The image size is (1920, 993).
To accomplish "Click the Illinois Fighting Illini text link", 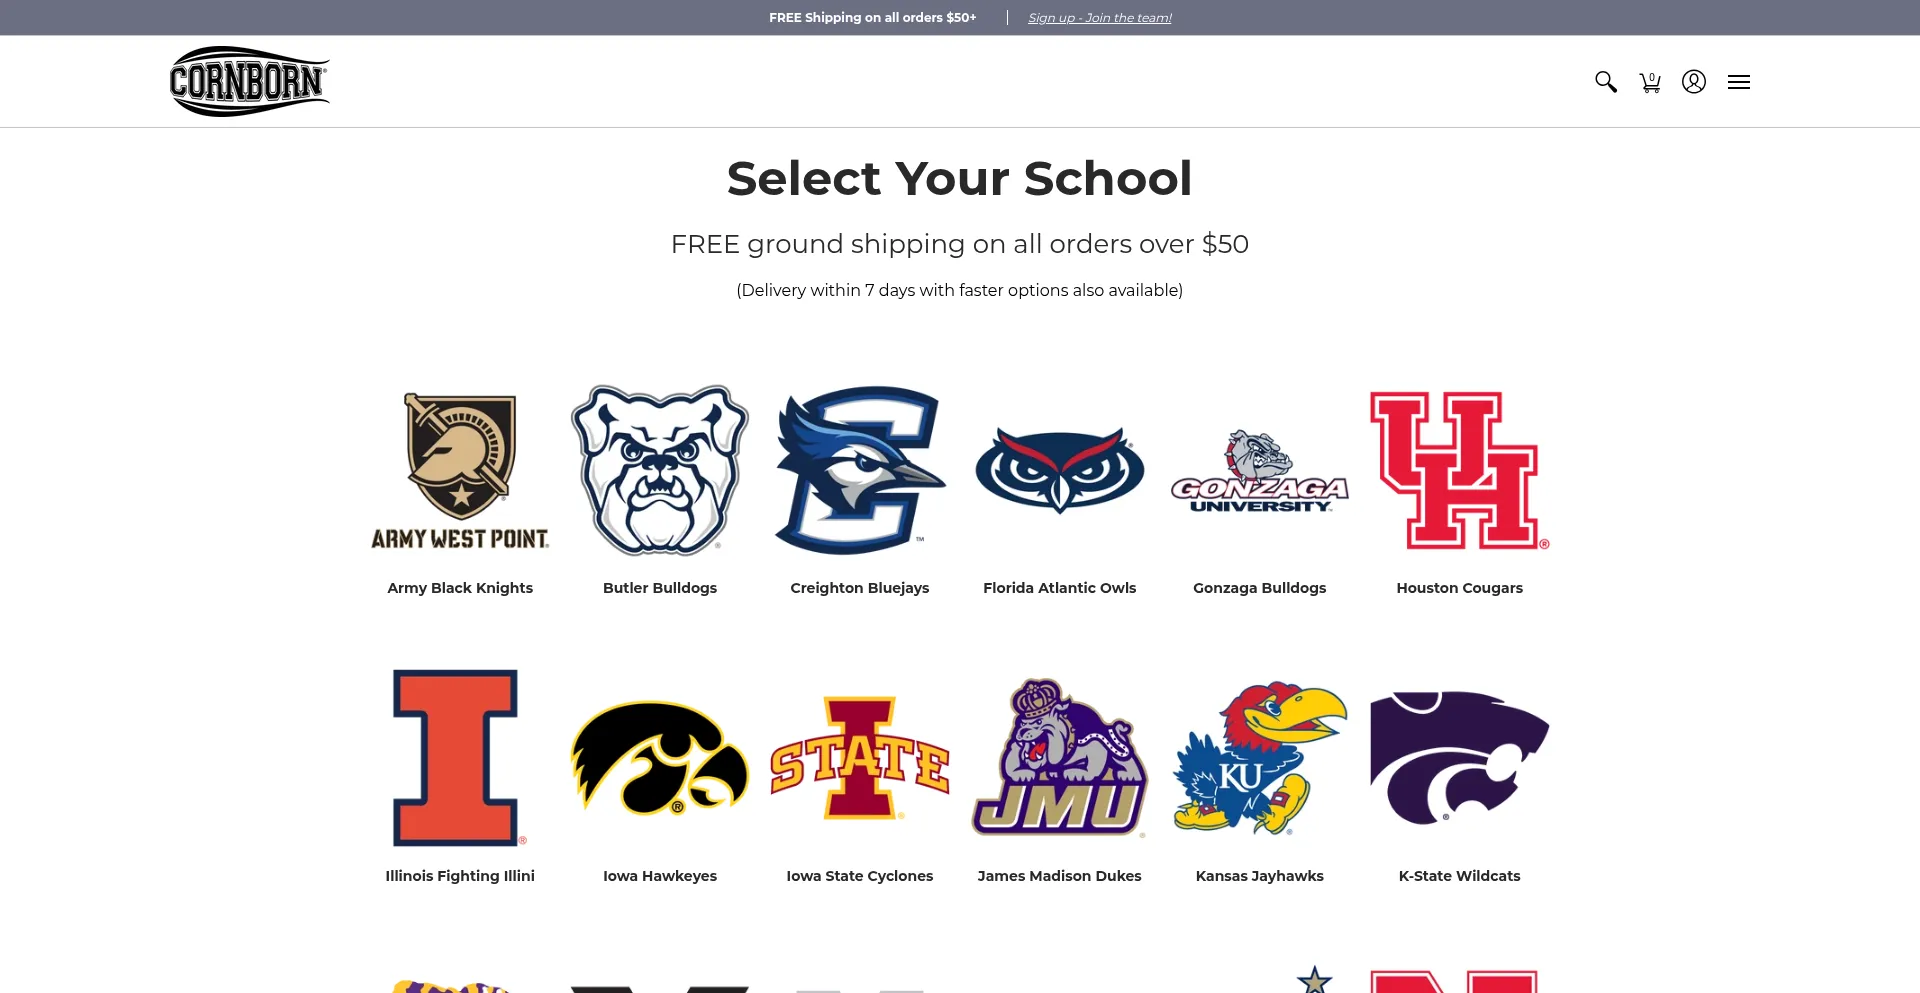I will click(460, 876).
